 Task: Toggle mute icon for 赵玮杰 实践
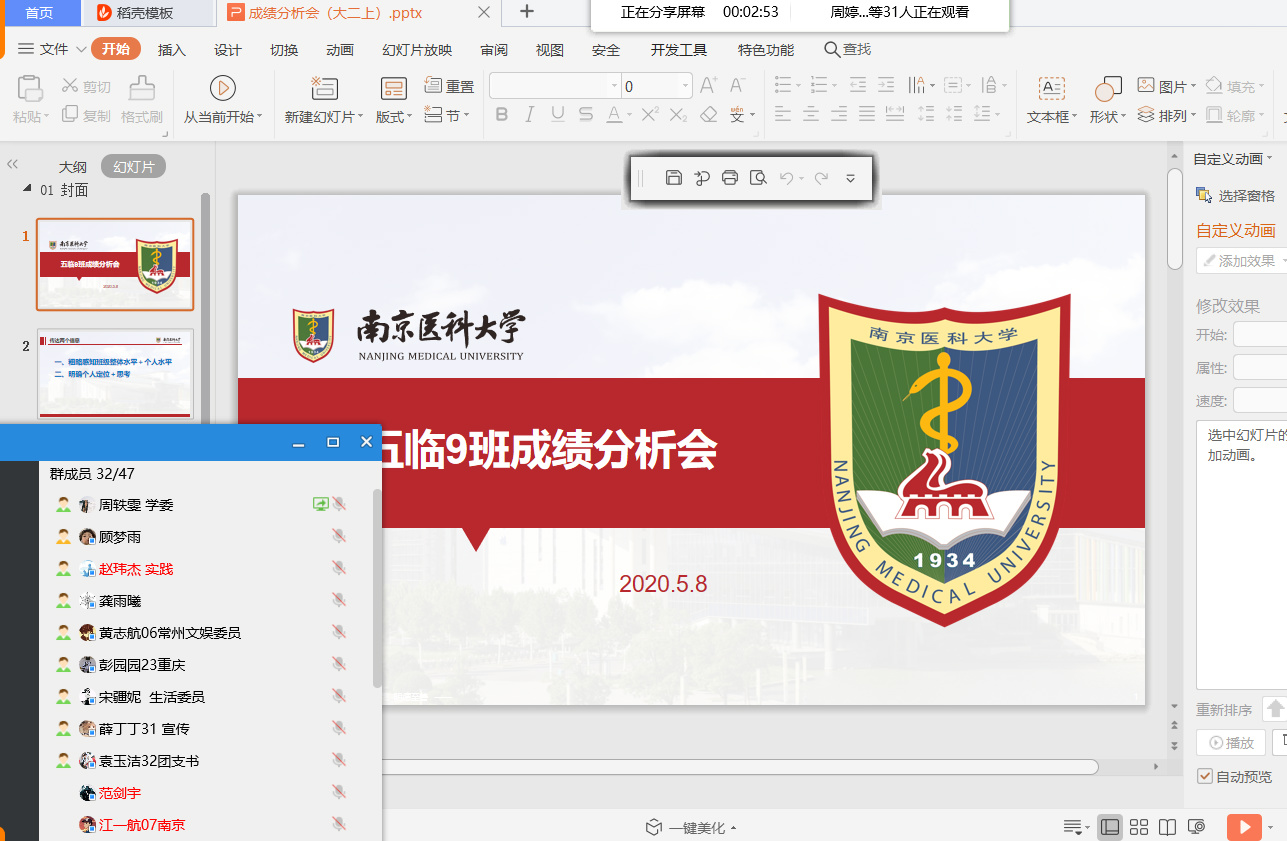(x=339, y=569)
